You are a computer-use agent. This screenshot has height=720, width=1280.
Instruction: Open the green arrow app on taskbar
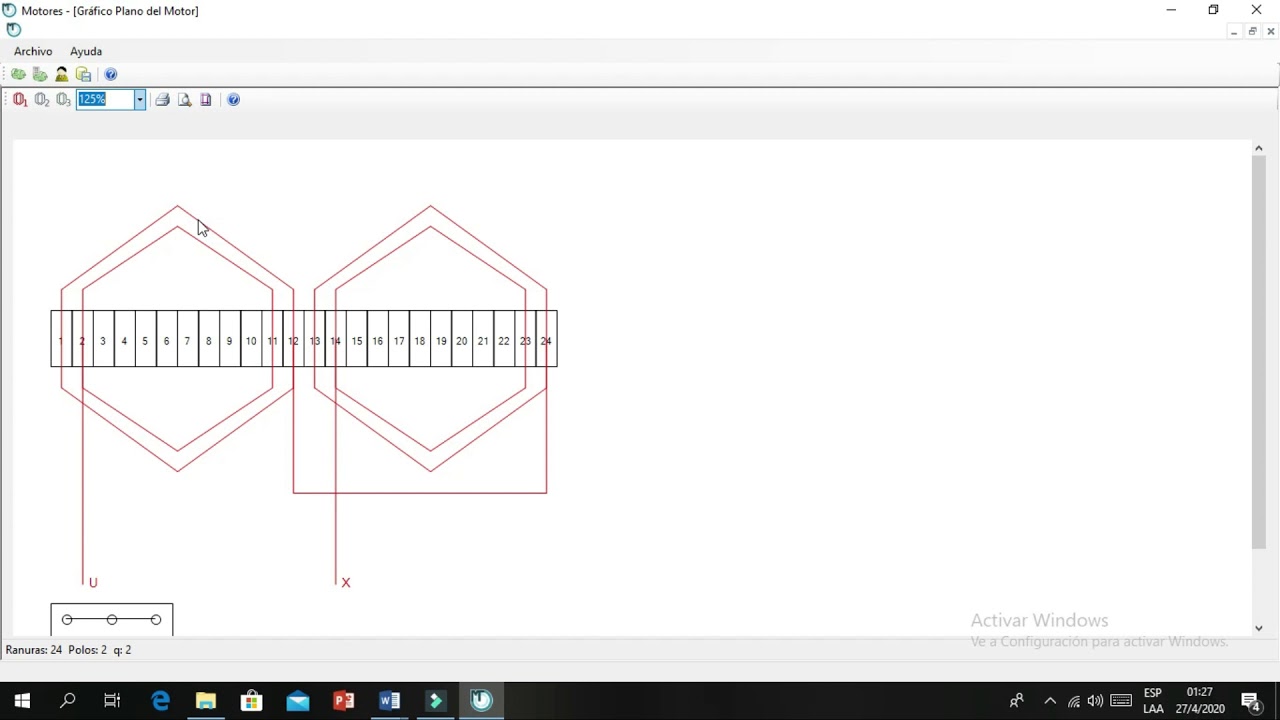(x=435, y=700)
